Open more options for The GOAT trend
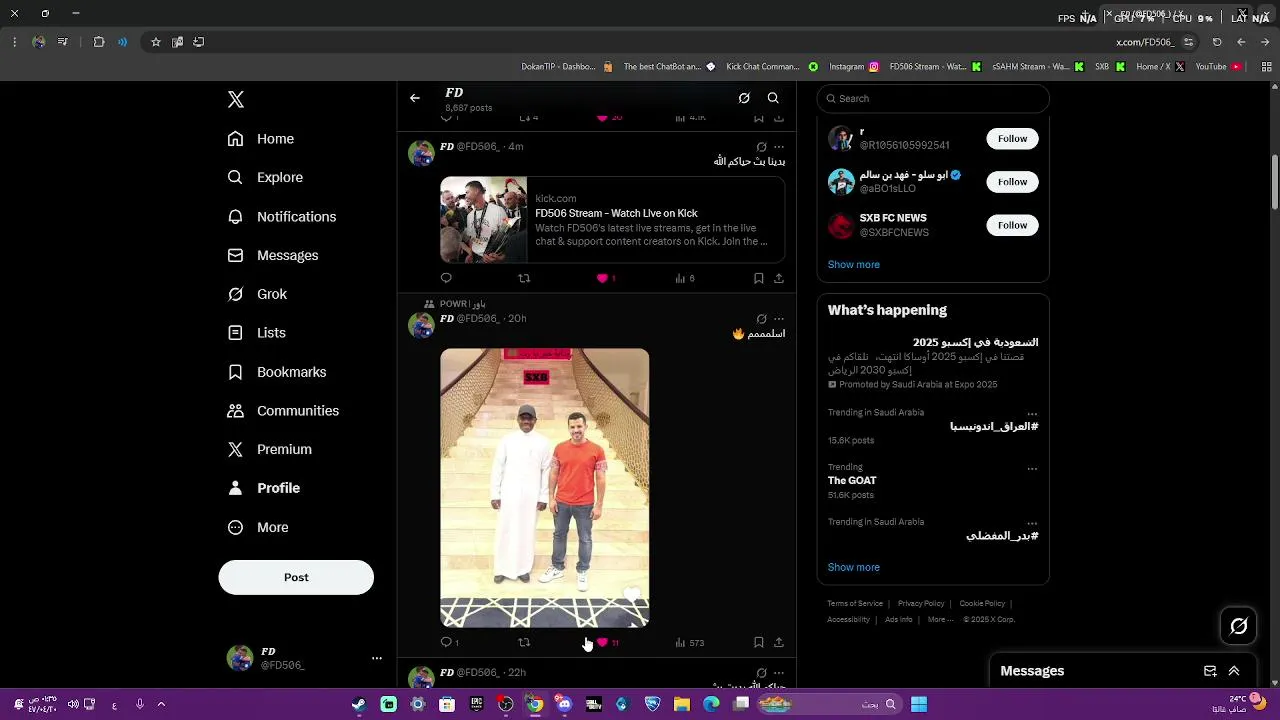Viewport: 1280px width, 720px height. [x=1032, y=468]
